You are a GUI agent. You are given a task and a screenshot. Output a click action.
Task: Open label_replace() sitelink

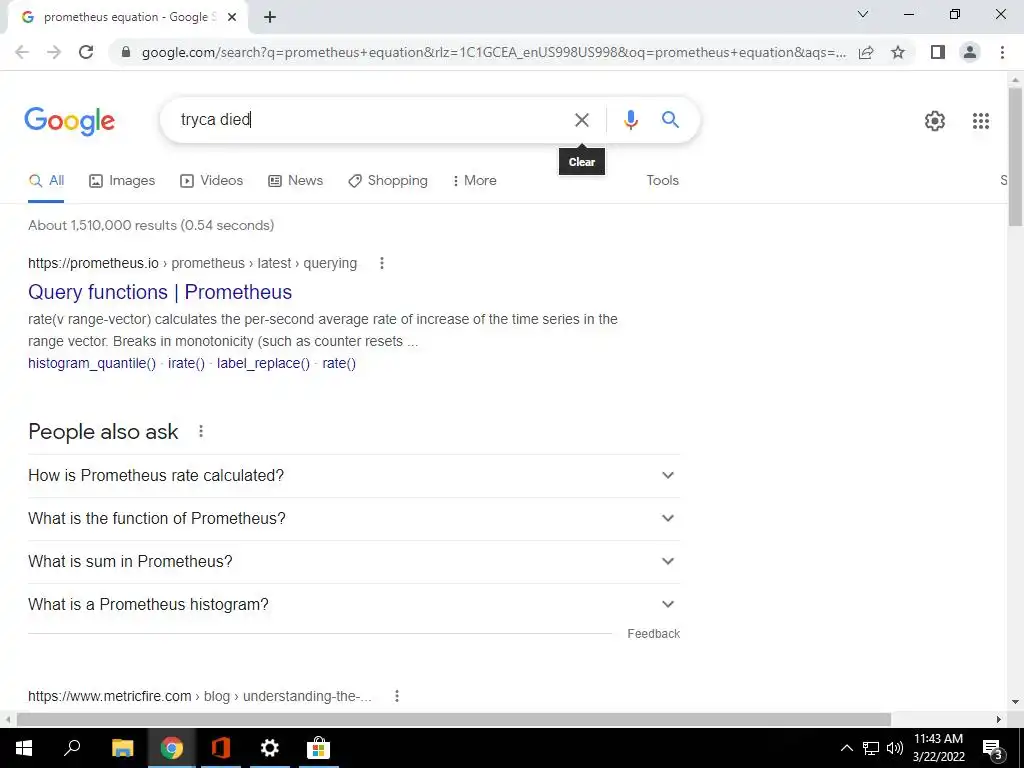(x=263, y=364)
